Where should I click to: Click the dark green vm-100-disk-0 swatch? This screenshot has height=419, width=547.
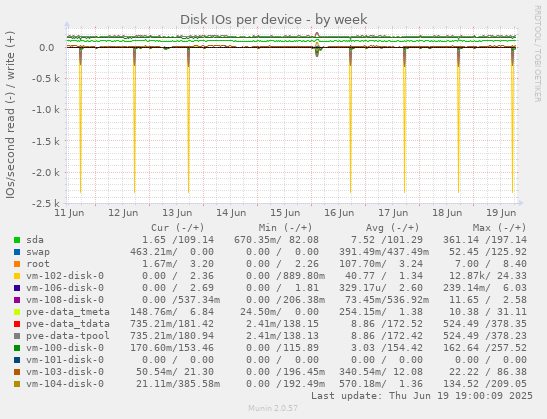tap(17, 348)
